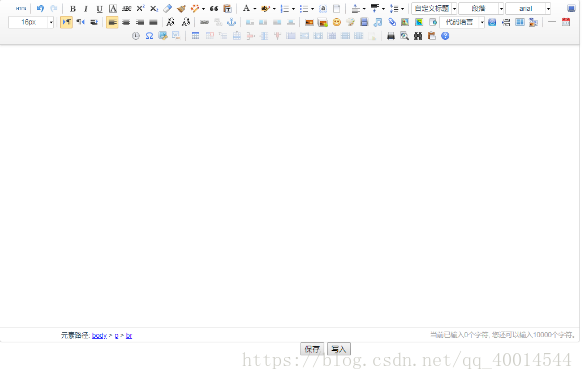Set right-to-left text direction
The image size is (583, 380).
80,22
